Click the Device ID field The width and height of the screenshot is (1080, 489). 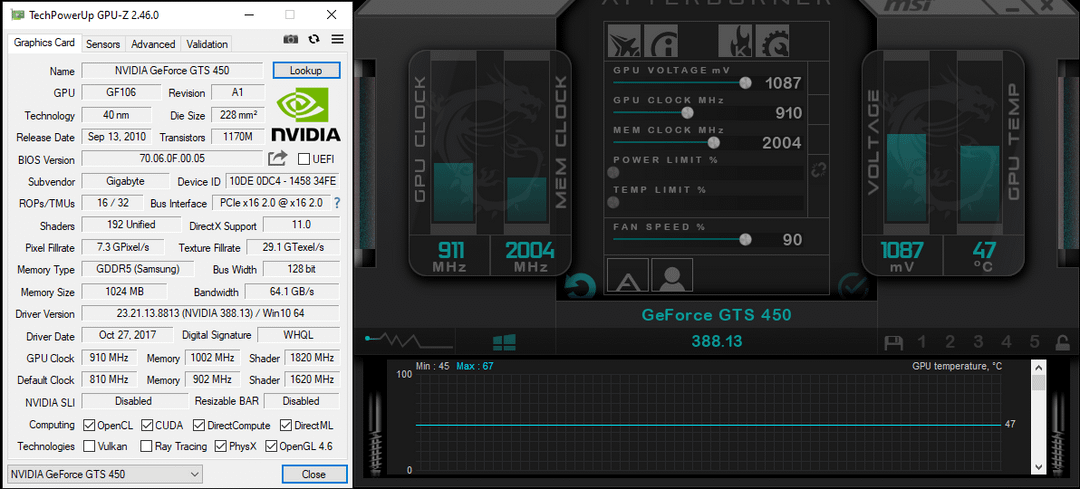click(x=283, y=181)
